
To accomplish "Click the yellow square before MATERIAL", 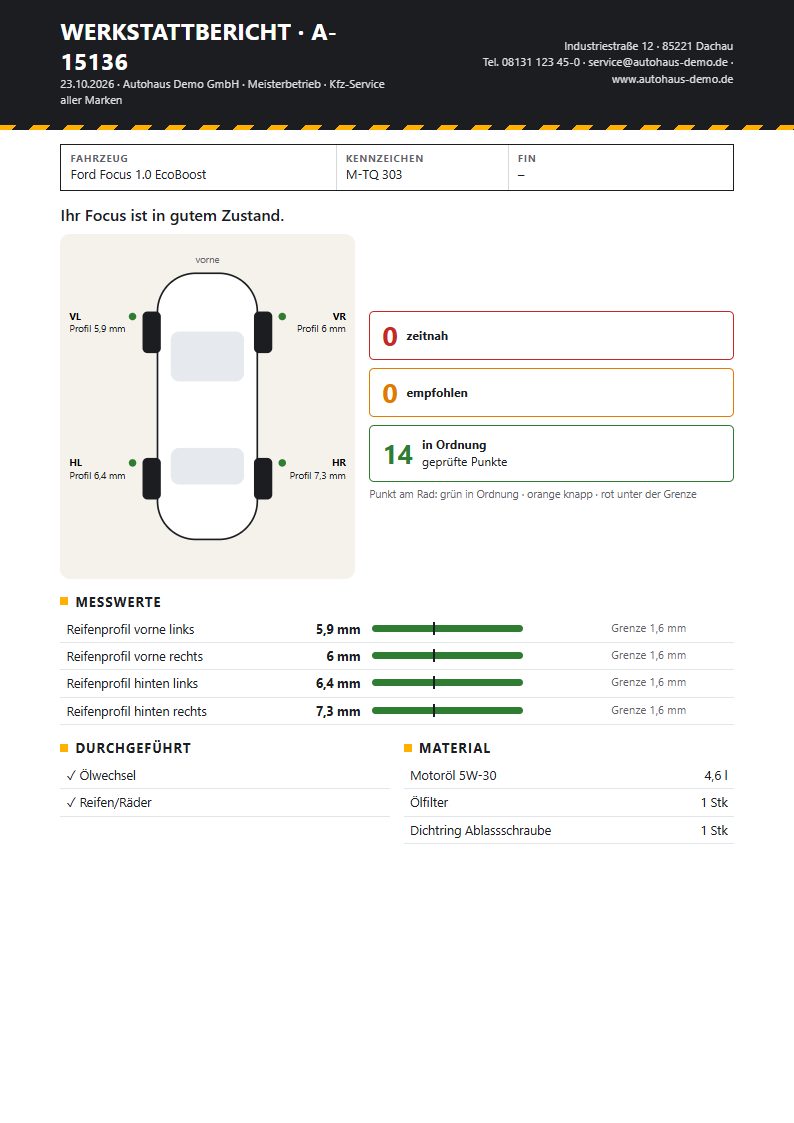I will pyautogui.click(x=408, y=748).
